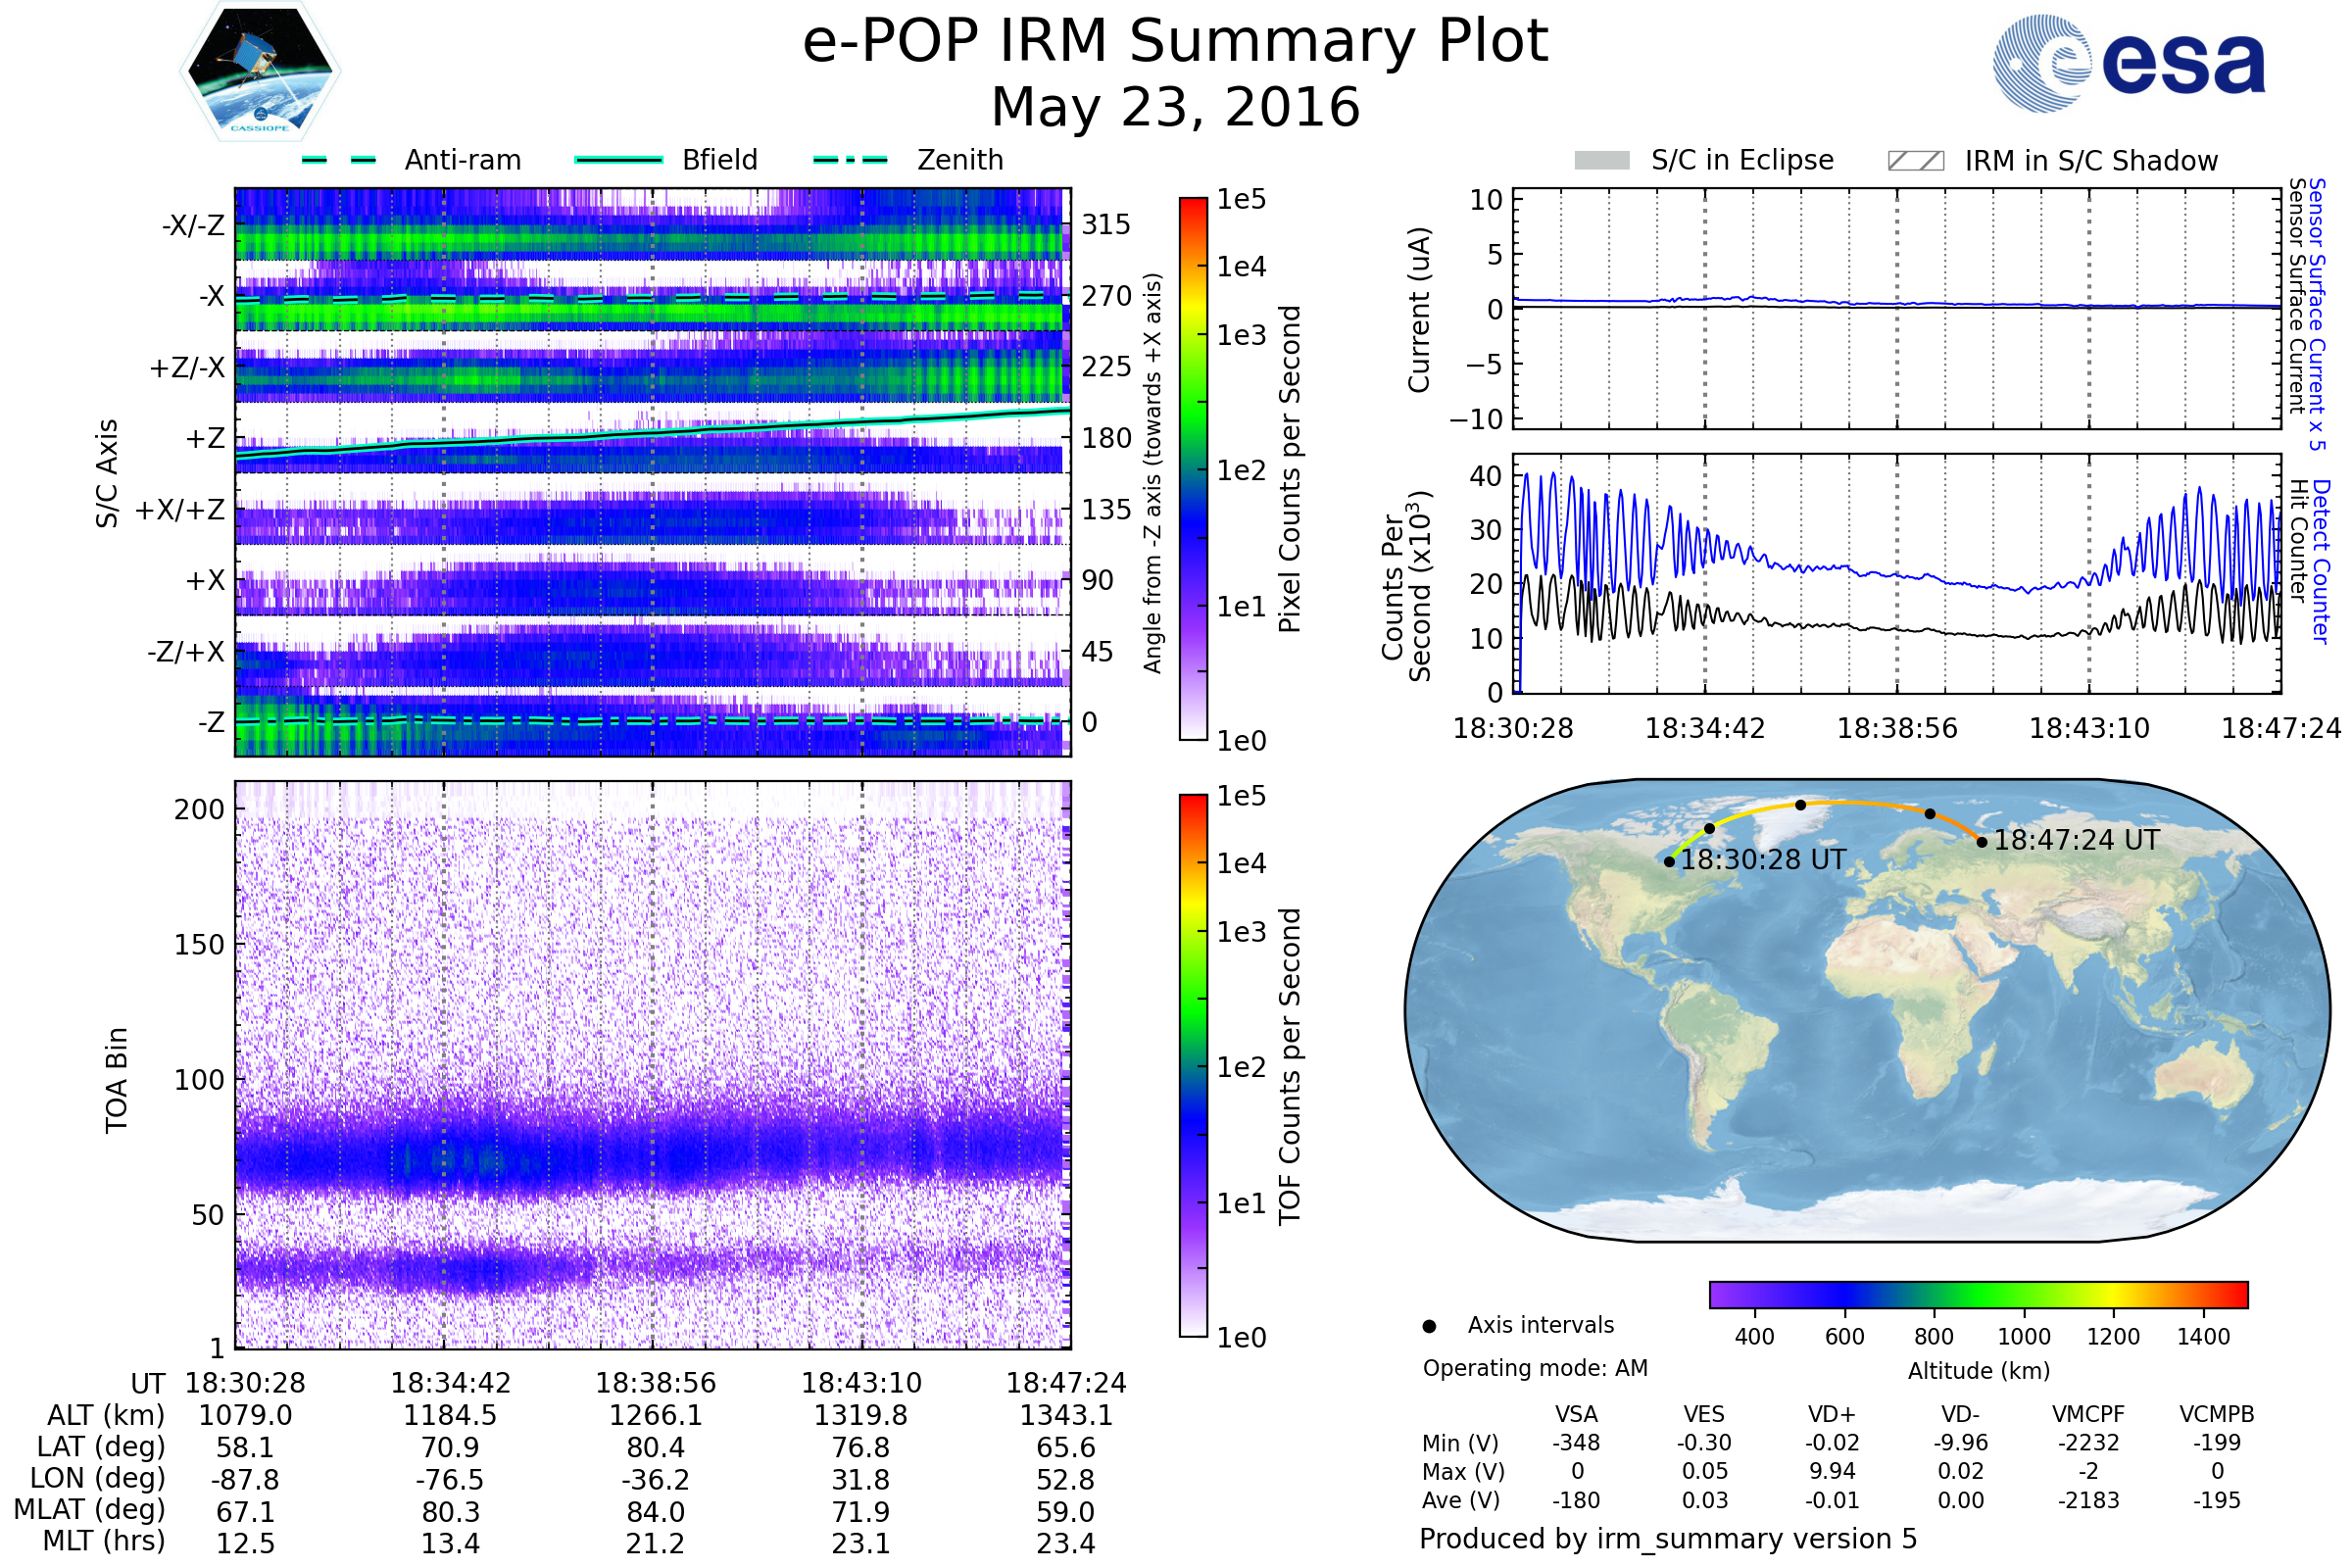The image size is (2352, 1568).
Task: Click the Pixel Counts per Second colorbar
Action: tap(1193, 468)
